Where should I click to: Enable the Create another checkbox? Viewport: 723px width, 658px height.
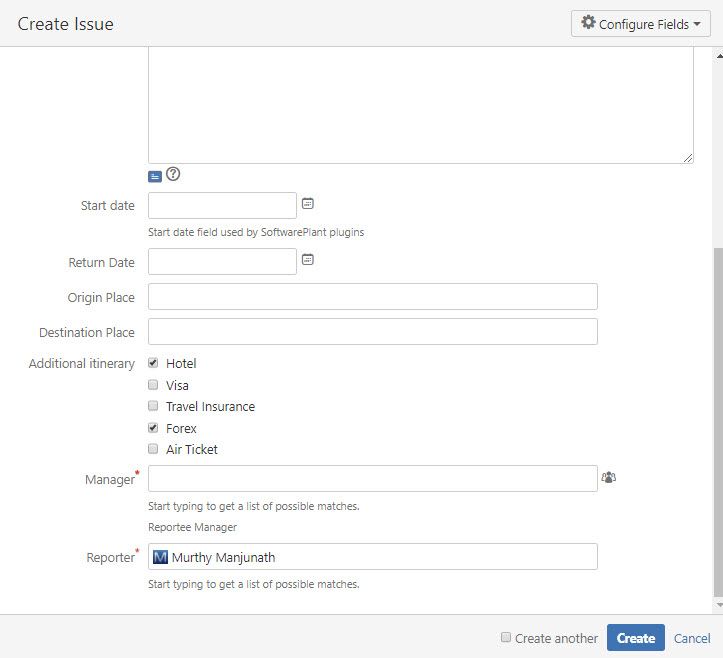click(x=506, y=637)
